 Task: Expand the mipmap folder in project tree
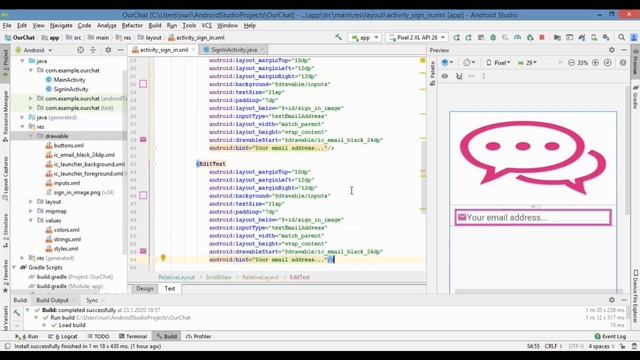31,211
